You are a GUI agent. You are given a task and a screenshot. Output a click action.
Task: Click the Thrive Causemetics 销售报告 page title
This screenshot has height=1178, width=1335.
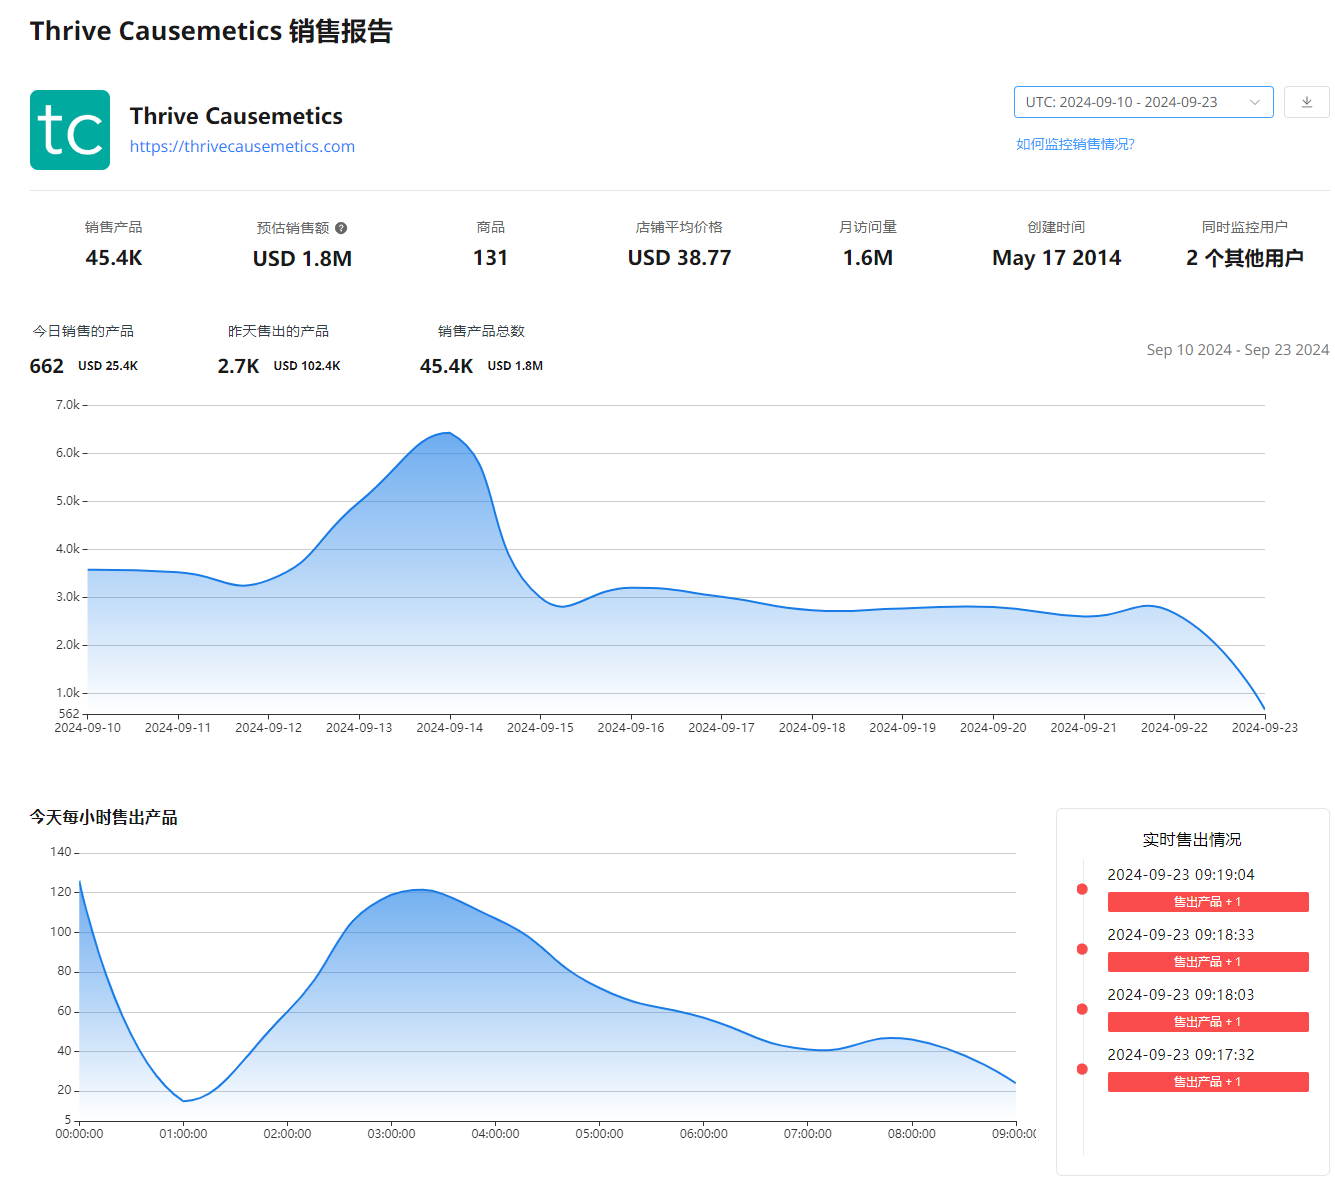pyautogui.click(x=211, y=31)
